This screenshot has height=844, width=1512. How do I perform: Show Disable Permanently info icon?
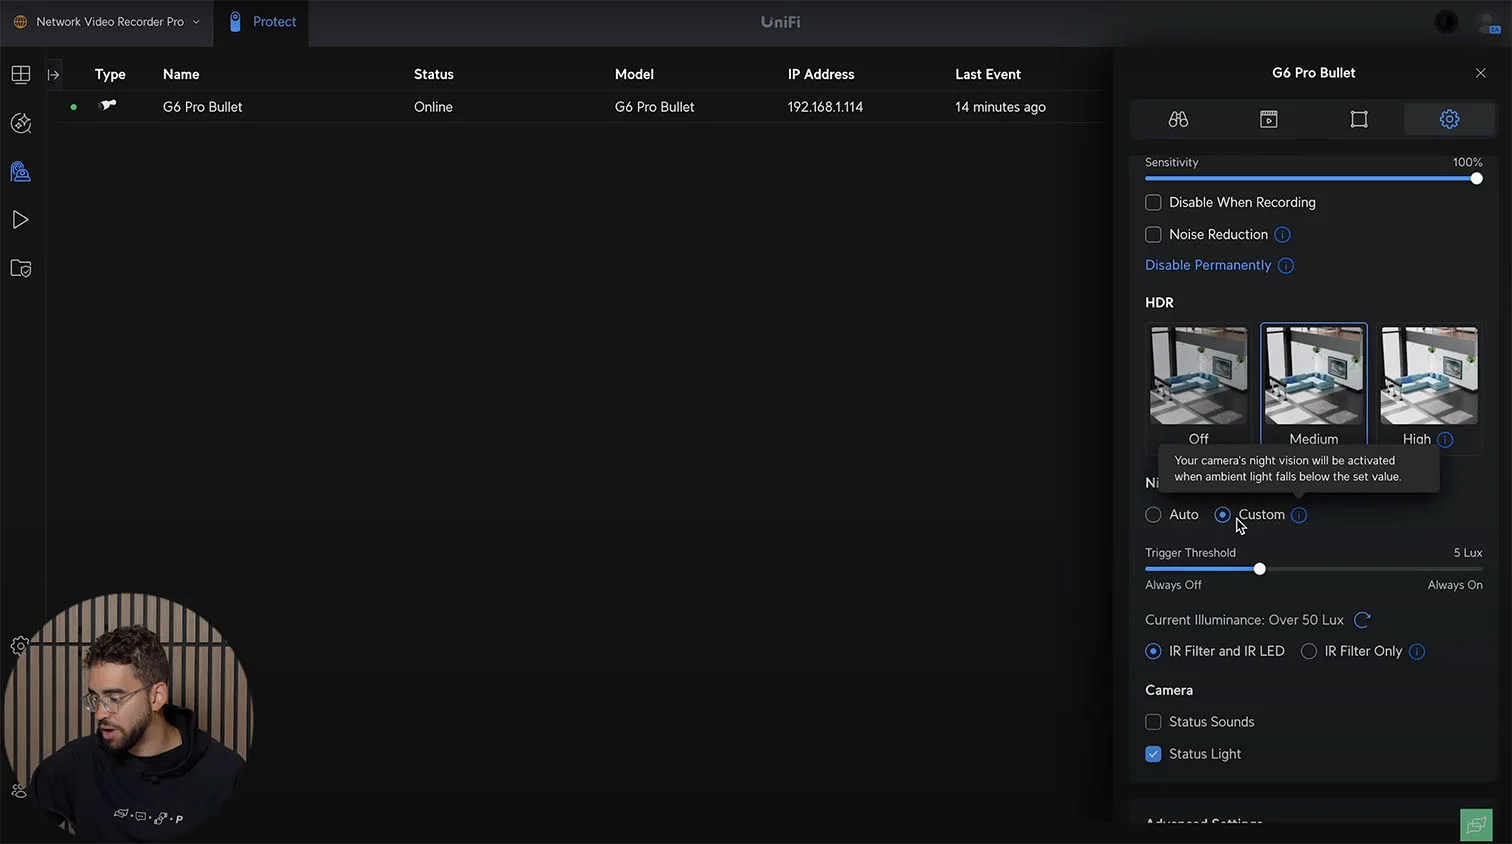pos(1286,266)
